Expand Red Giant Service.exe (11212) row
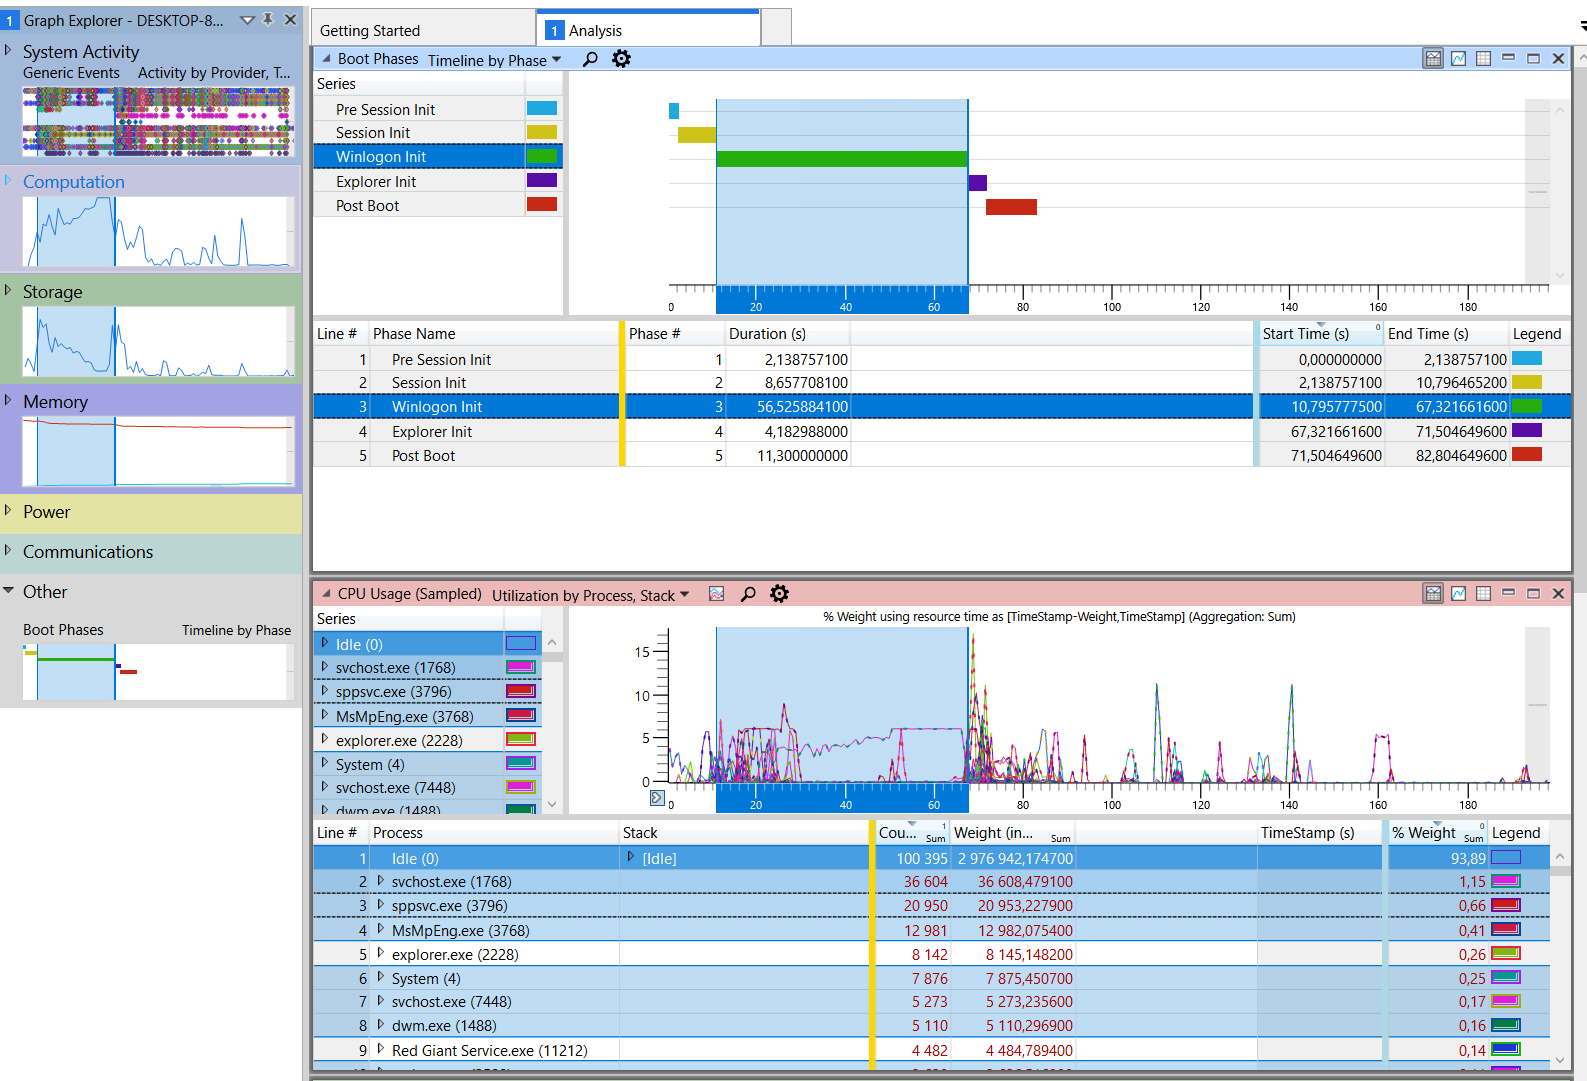Viewport: 1587px width, 1081px height. pos(380,1050)
